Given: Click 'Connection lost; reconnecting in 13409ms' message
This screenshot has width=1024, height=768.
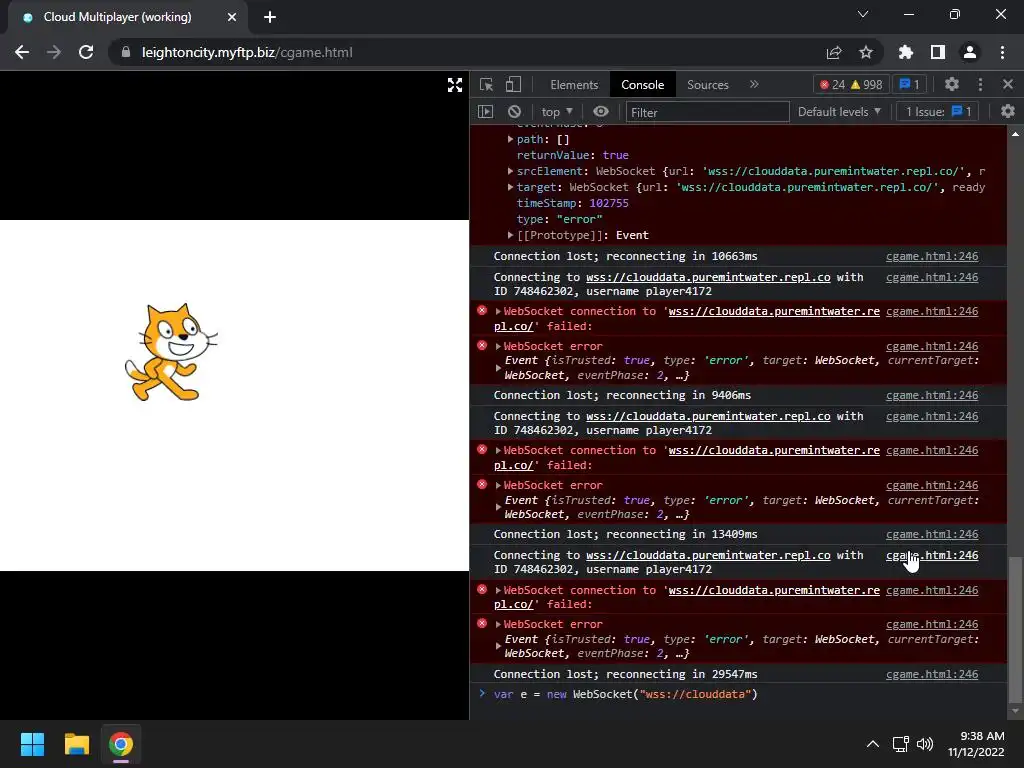Looking at the screenshot, I should point(625,534).
